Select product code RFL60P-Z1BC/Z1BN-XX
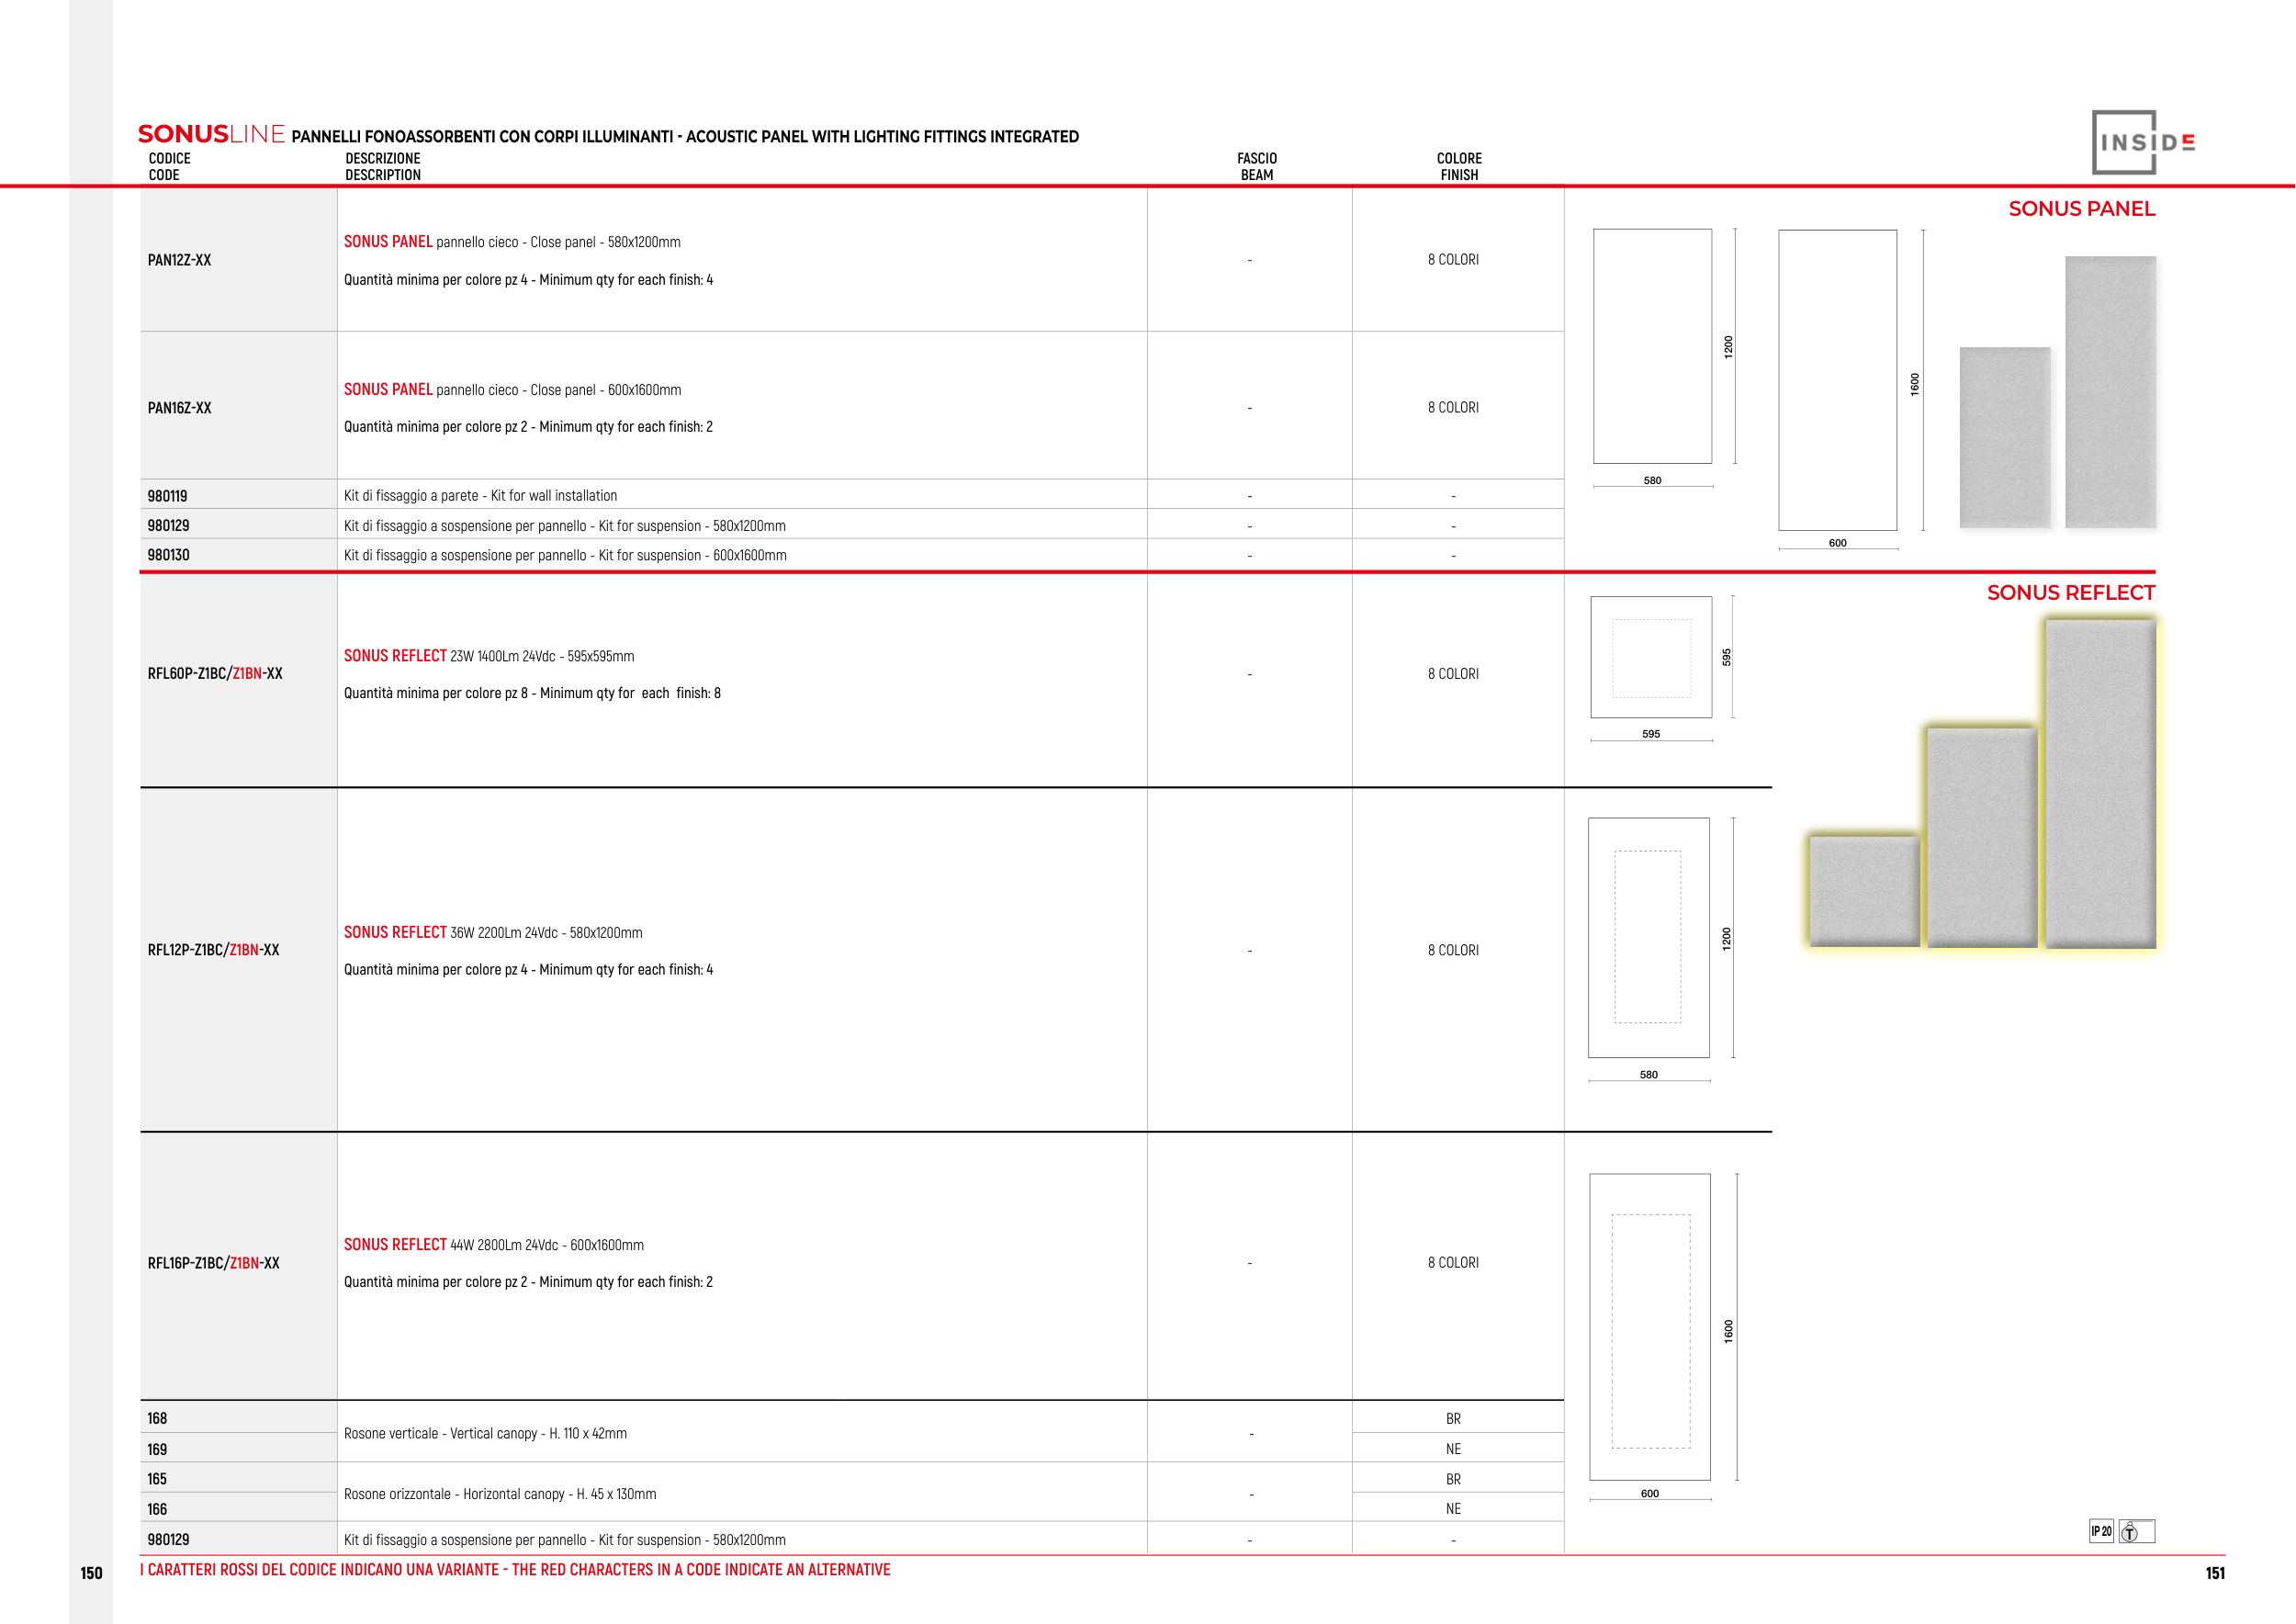The height and width of the screenshot is (1624, 2296). pyautogui.click(x=215, y=674)
